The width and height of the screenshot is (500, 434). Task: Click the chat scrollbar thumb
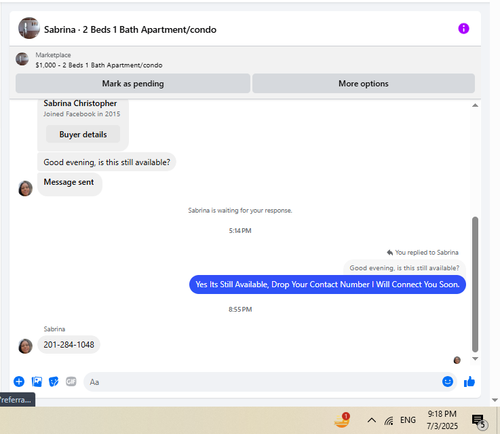475,284
